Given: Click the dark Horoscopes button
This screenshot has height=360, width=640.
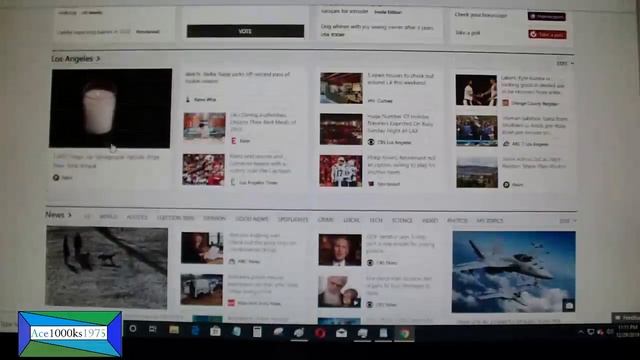Looking at the screenshot, I should click(547, 16).
